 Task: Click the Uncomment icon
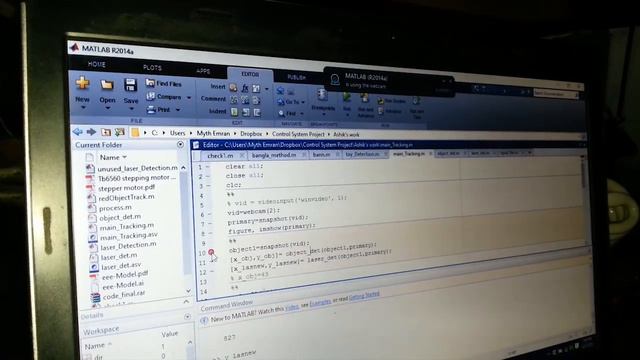[245, 100]
